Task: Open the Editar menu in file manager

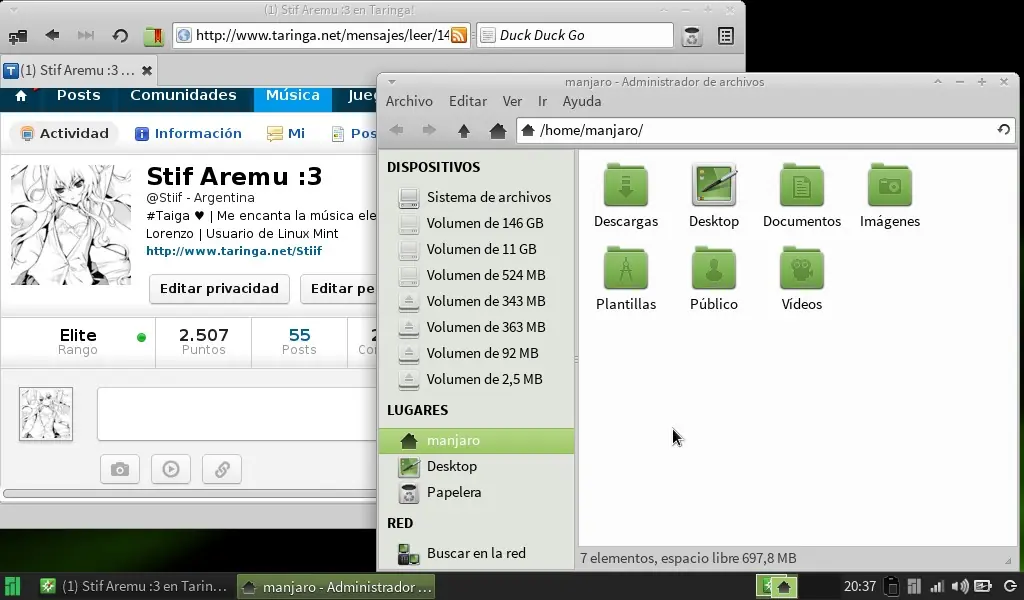Action: click(x=468, y=101)
